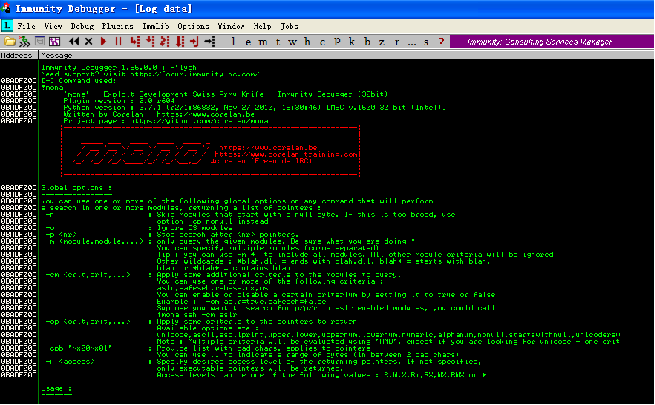Show threads with t button

[278, 41]
